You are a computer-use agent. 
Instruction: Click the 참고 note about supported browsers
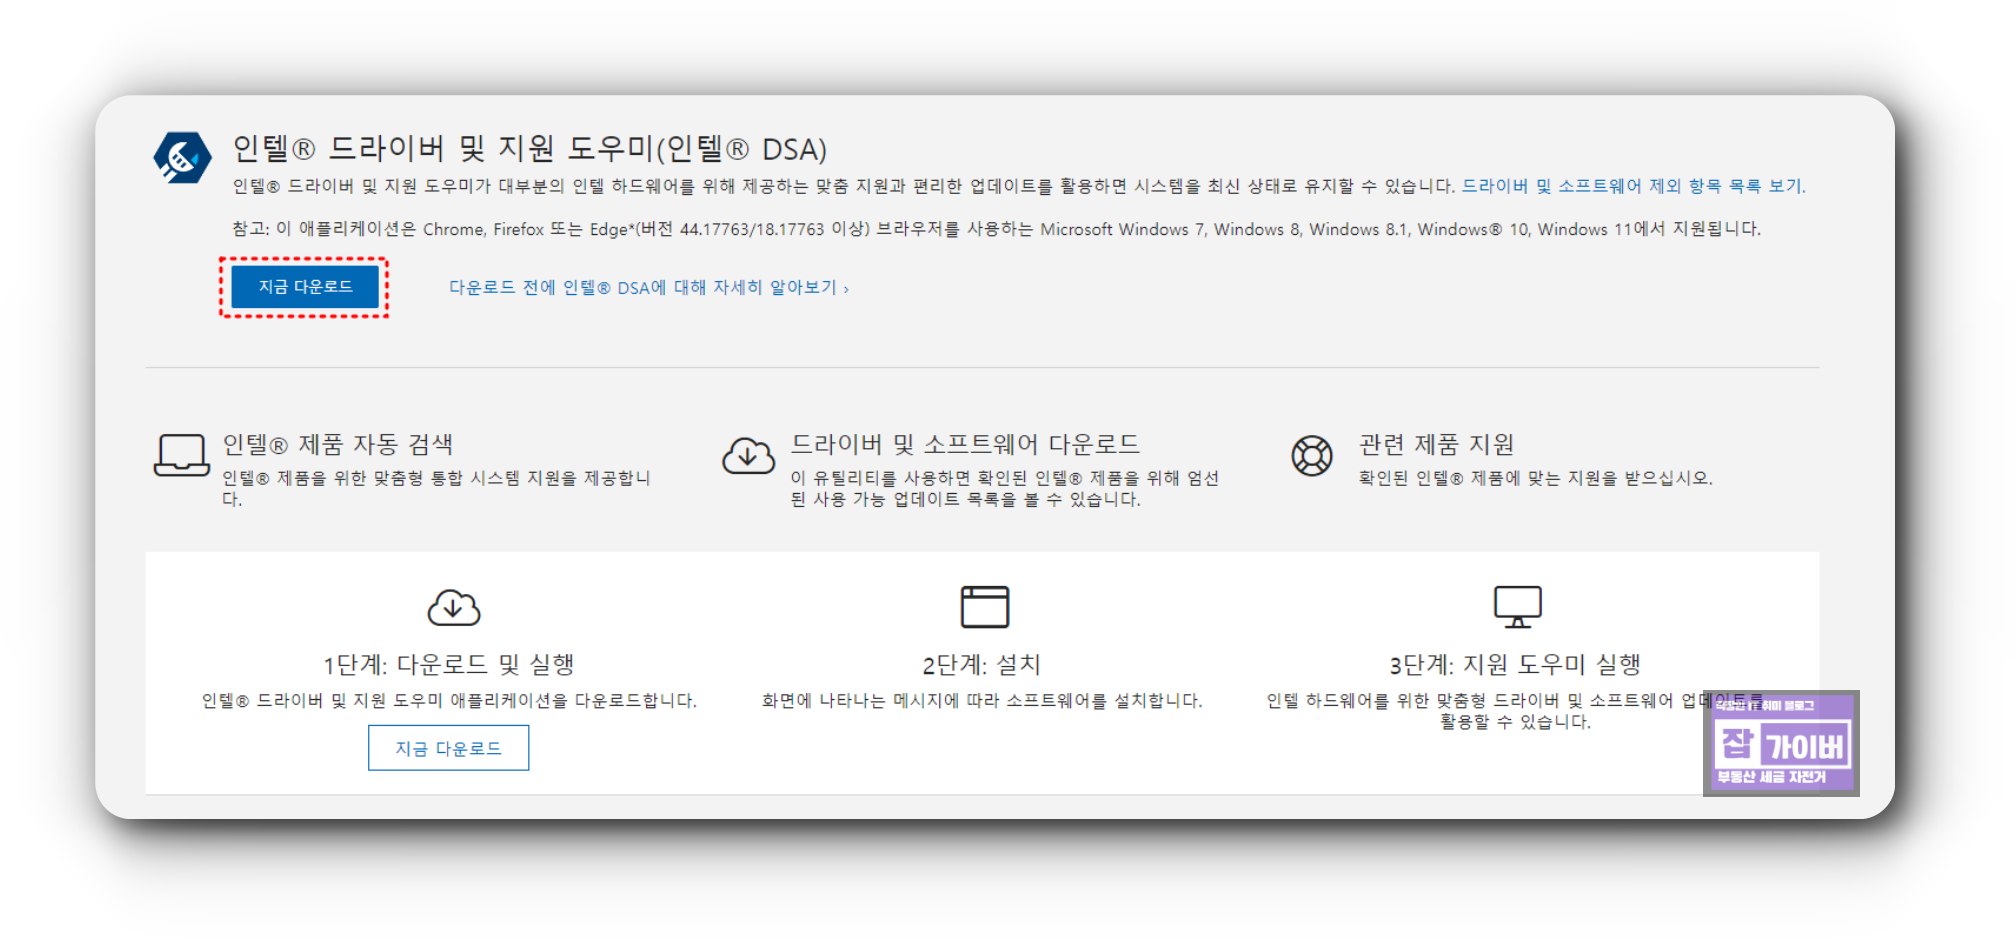[996, 229]
